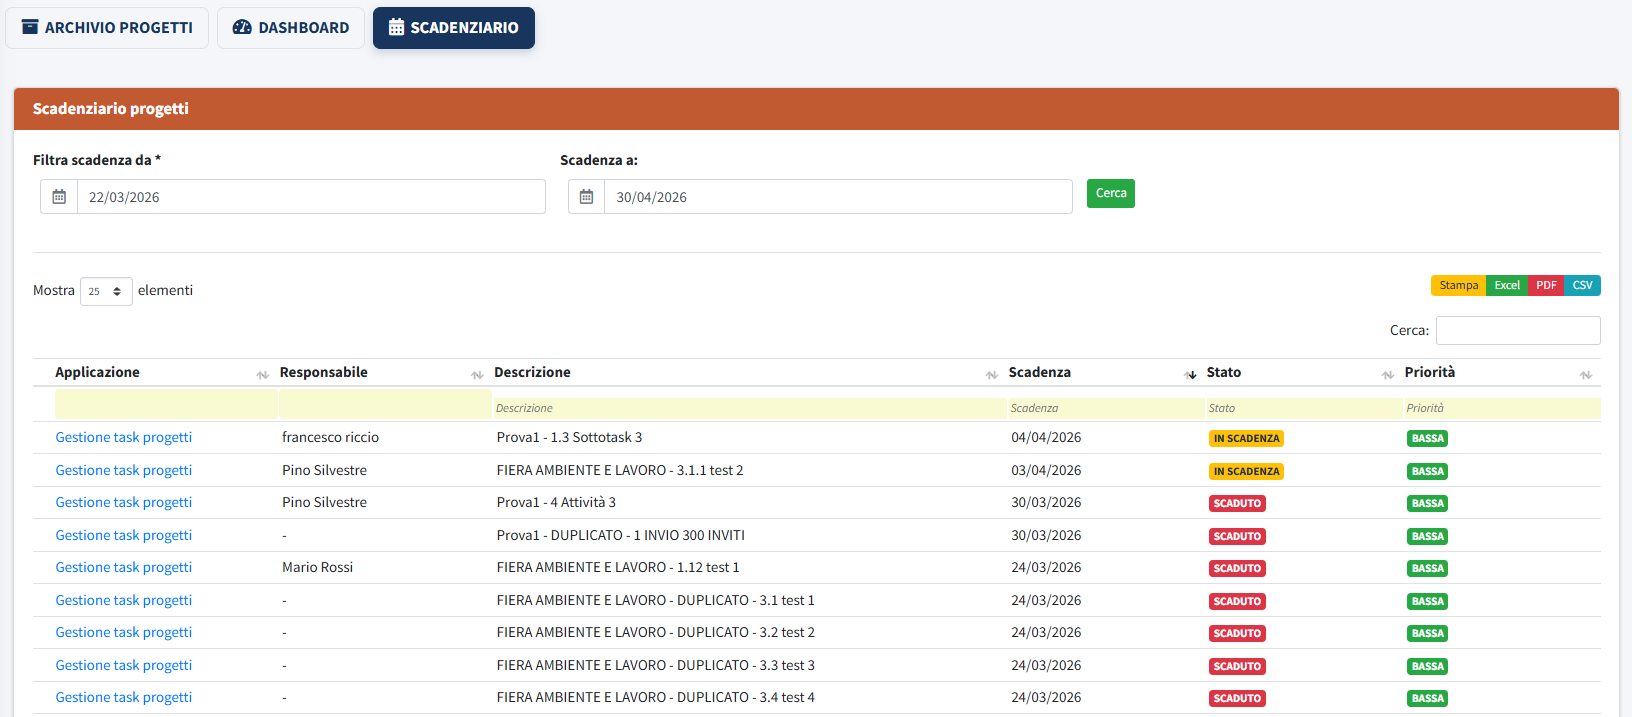Sort by Responsabile column arrows
1632x717 pixels.
(x=477, y=374)
